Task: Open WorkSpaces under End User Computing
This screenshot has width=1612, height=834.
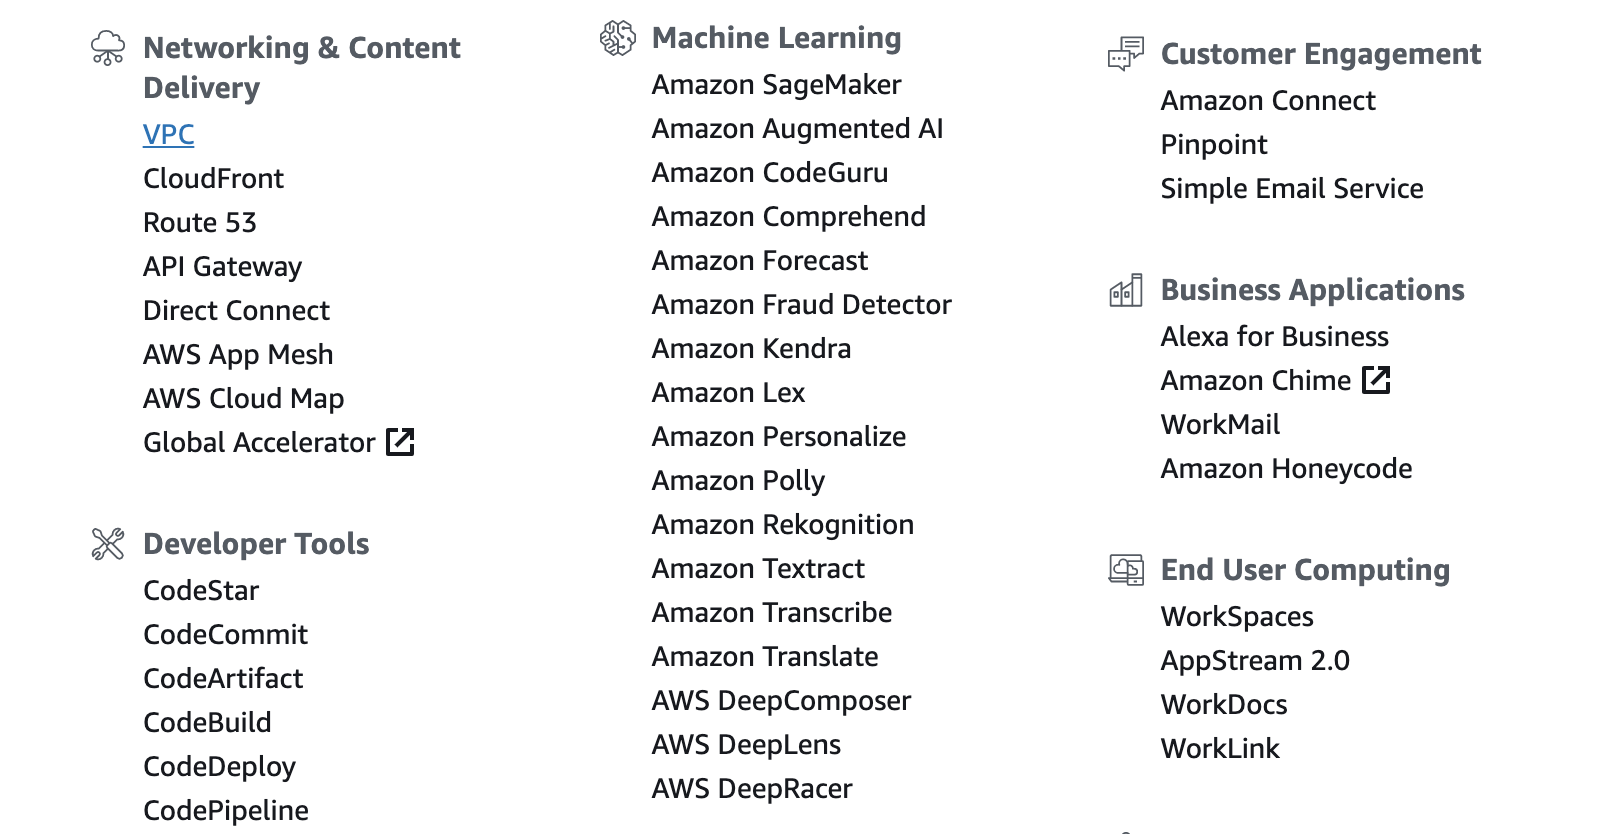Action: pos(1237,617)
